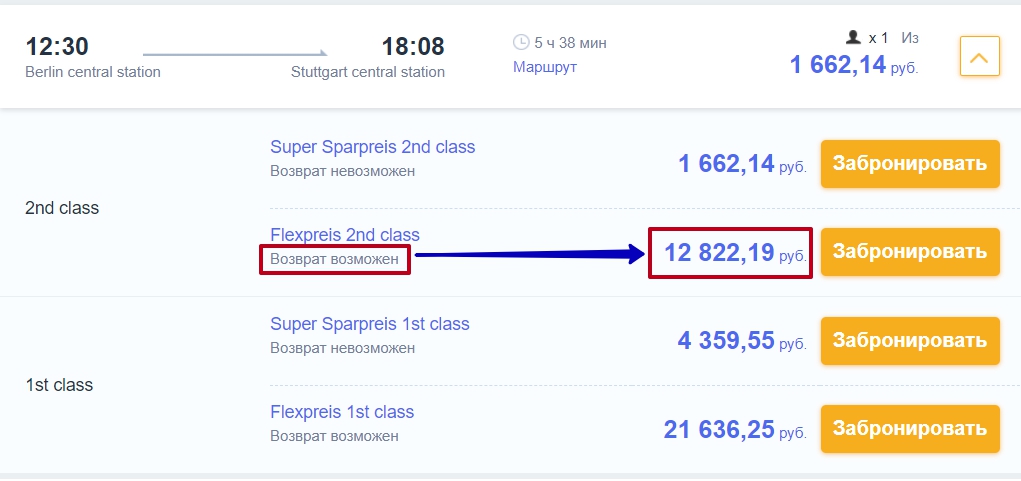1021x481 pixels.
Task: Select the Flexpreis 1st class fare link
Action: click(x=342, y=412)
